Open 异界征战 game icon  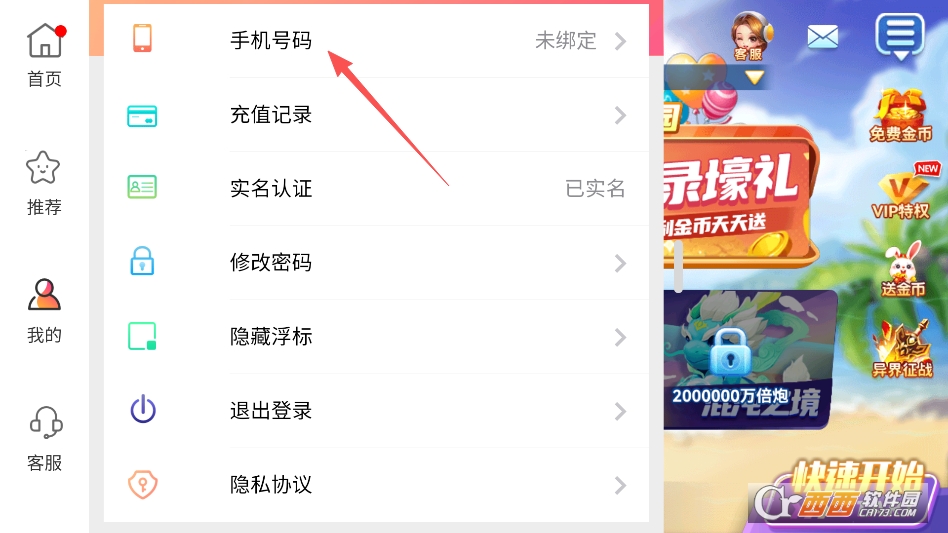click(x=902, y=349)
